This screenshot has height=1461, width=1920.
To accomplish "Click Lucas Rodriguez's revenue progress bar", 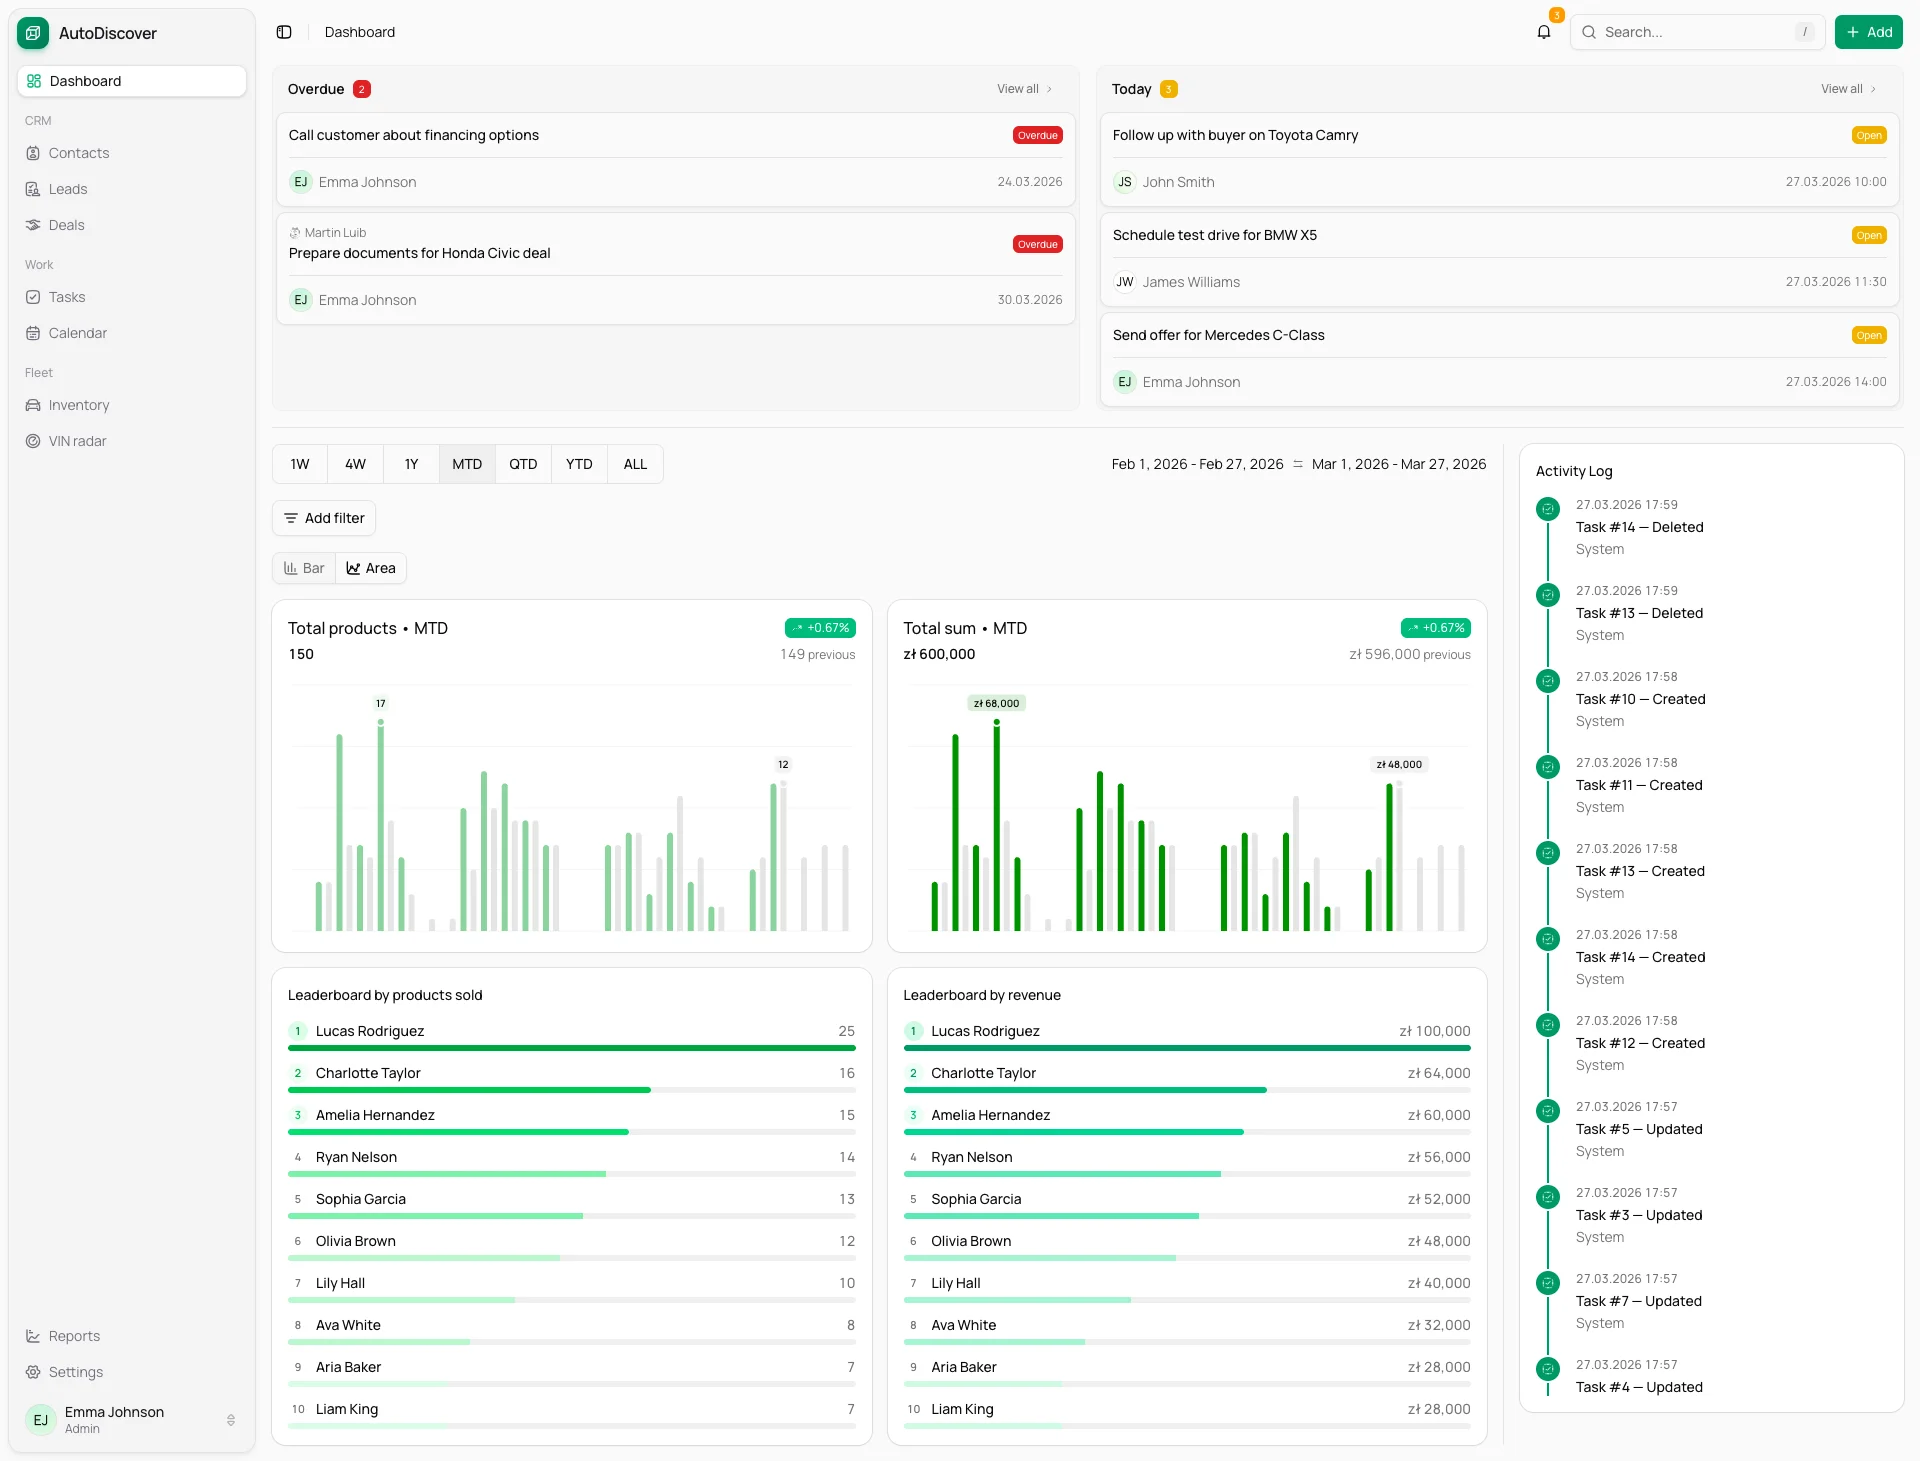I will [x=1186, y=1048].
